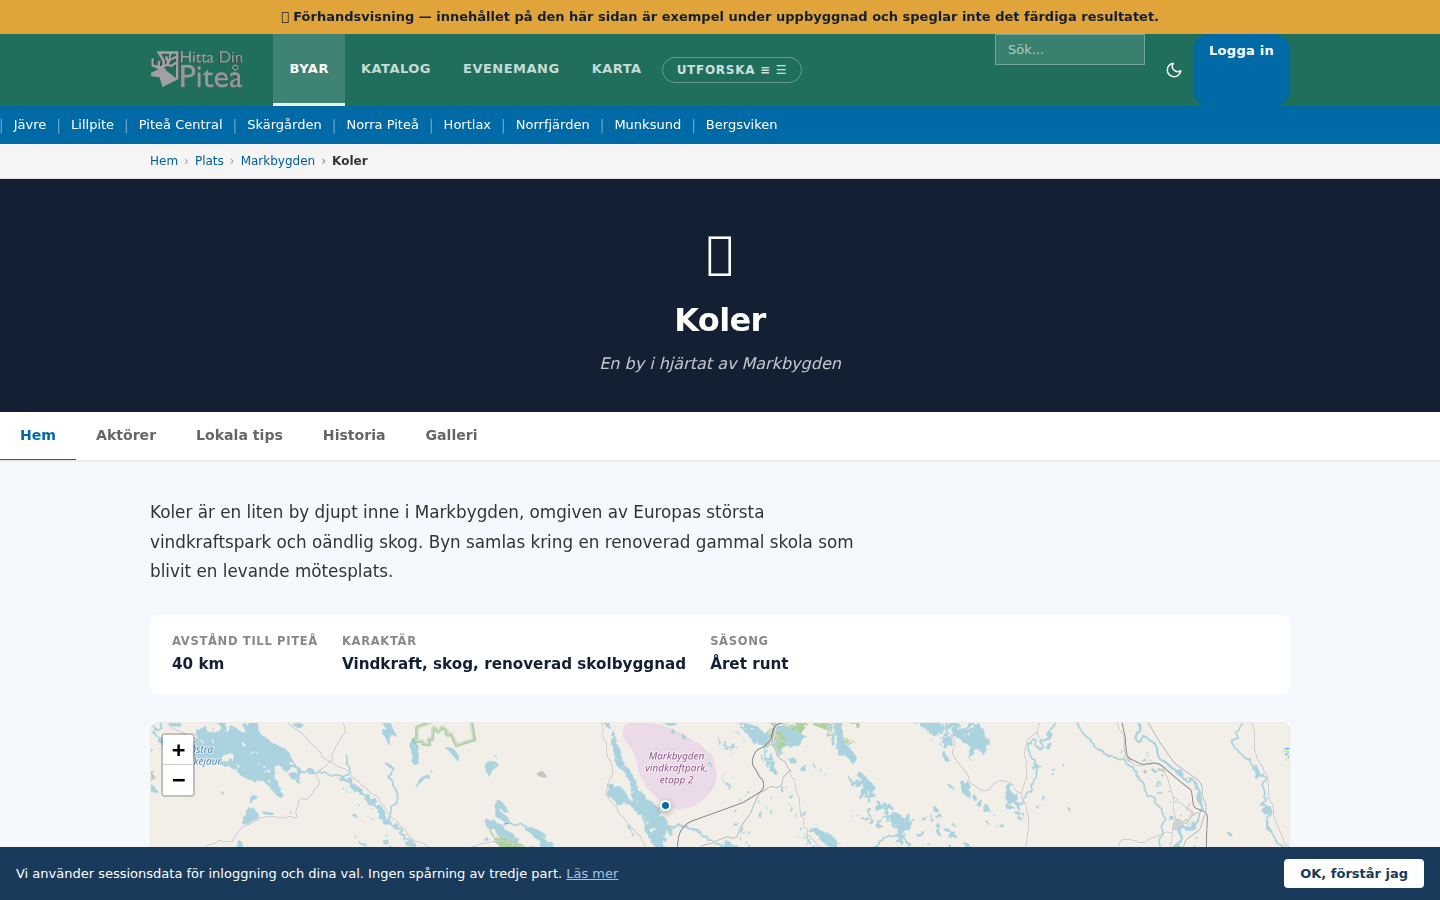This screenshot has height=900, width=1440.
Task: Open the Historia tab
Action: 354,435
